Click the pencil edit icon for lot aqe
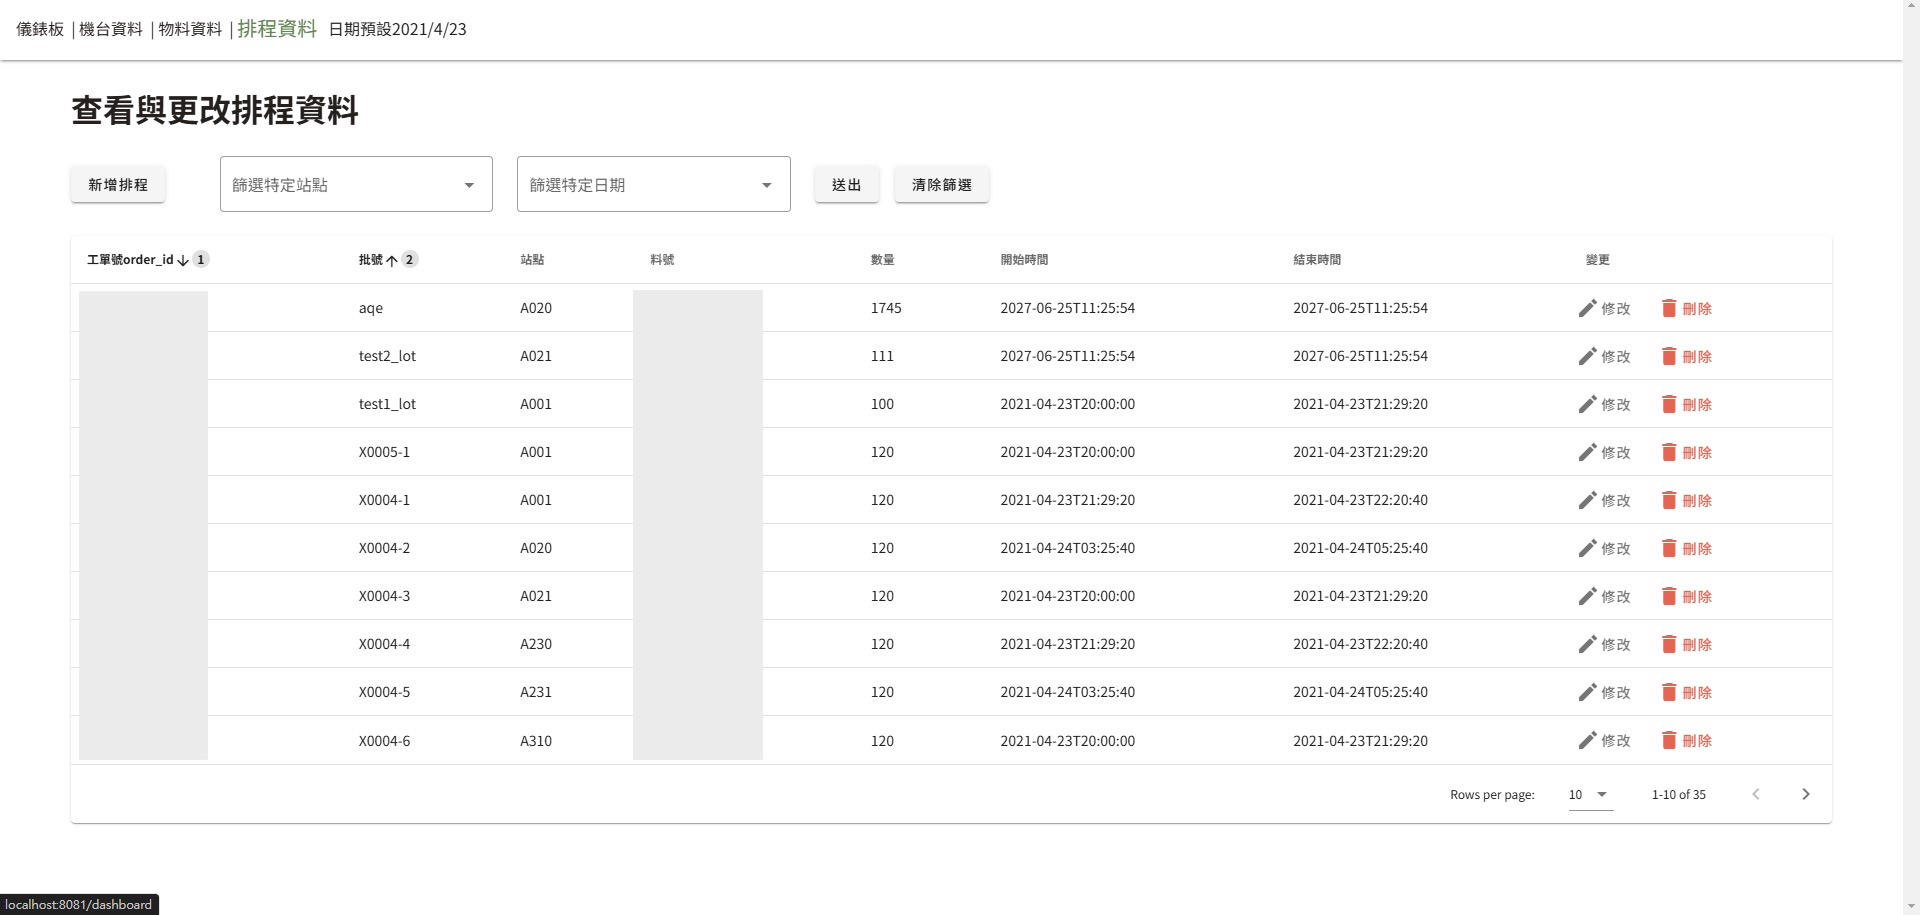Screen dimensions: 1920x915 coord(1587,308)
